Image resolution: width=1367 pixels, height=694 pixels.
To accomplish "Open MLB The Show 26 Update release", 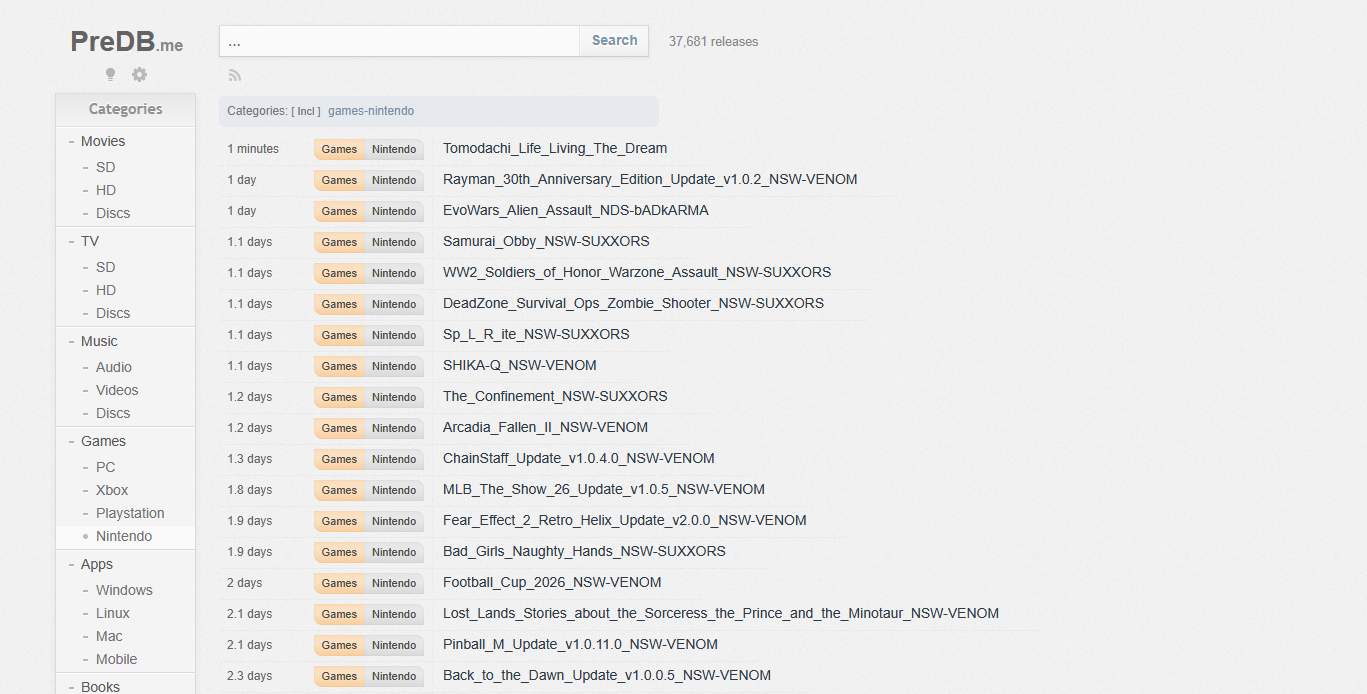I will coord(604,490).
